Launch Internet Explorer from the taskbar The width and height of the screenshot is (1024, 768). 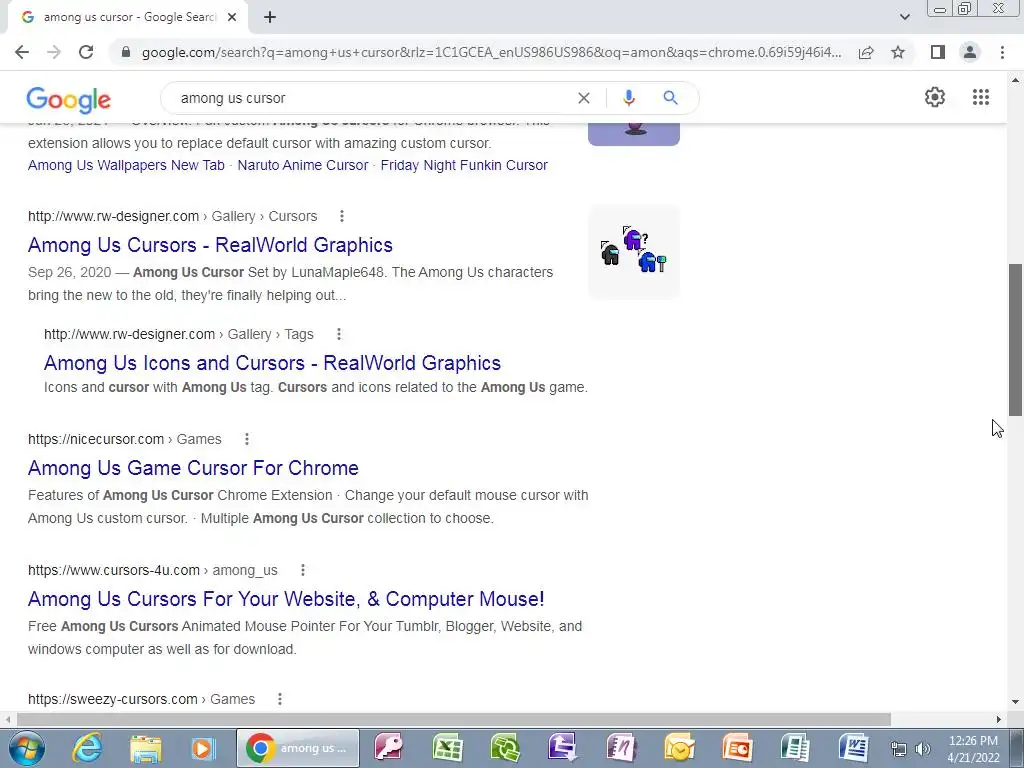(x=88, y=748)
